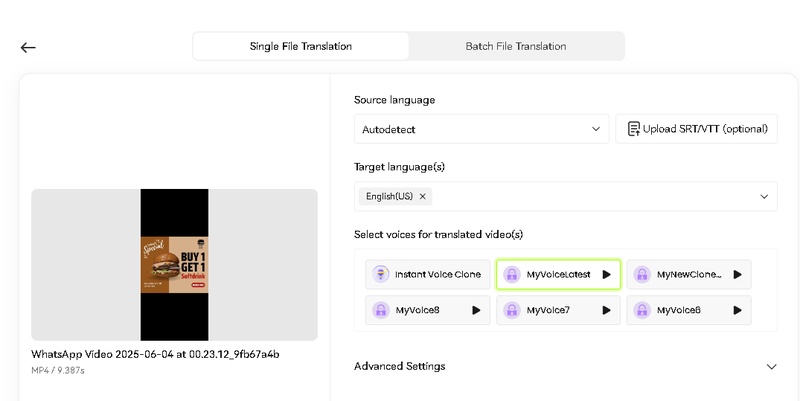
Task: Click the upload SRT/VTT file icon
Action: (633, 129)
